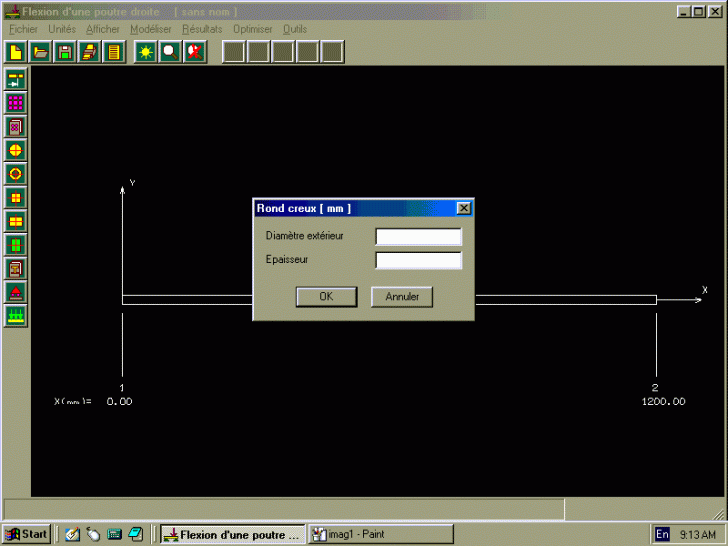728x546 pixels.
Task: Open the Fichier menu
Action: 23,29
